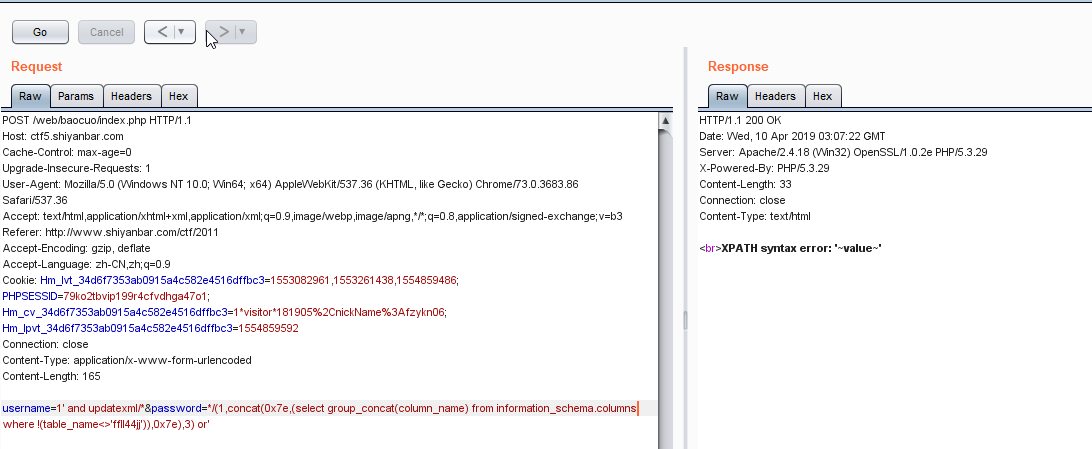The width and height of the screenshot is (1092, 449).
Task: Click Content-Type: application/x-www-form-urlencoded line
Action: [127, 361]
